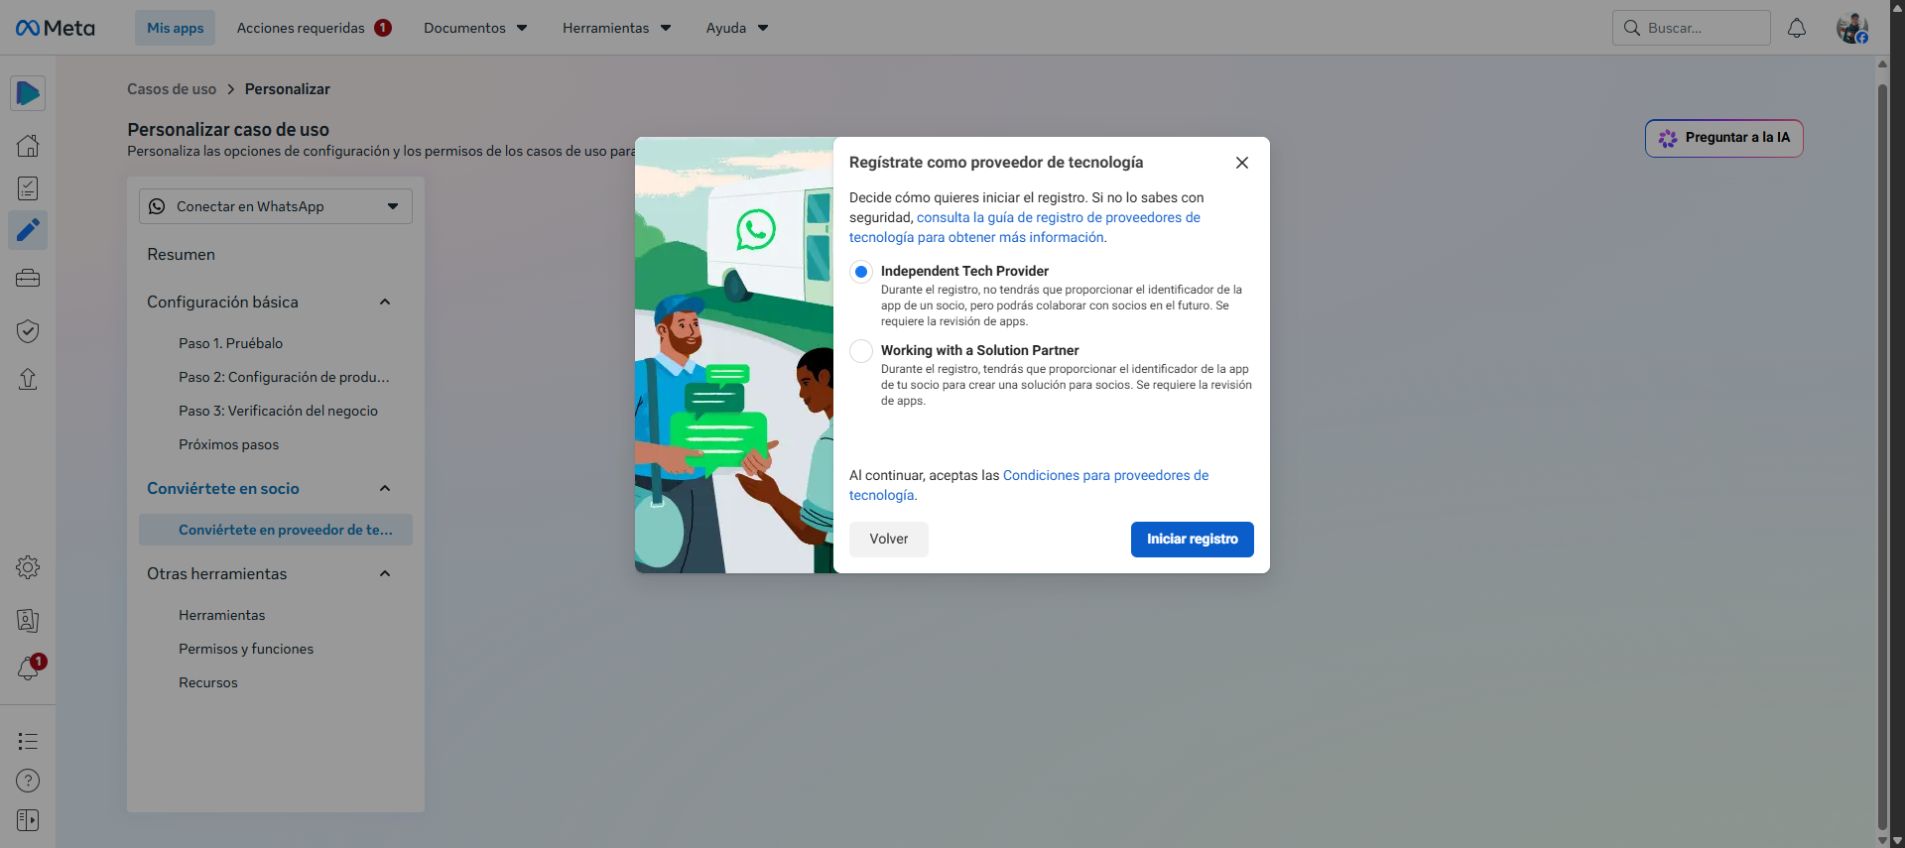Click the page vertical scrollbar

[1883, 455]
